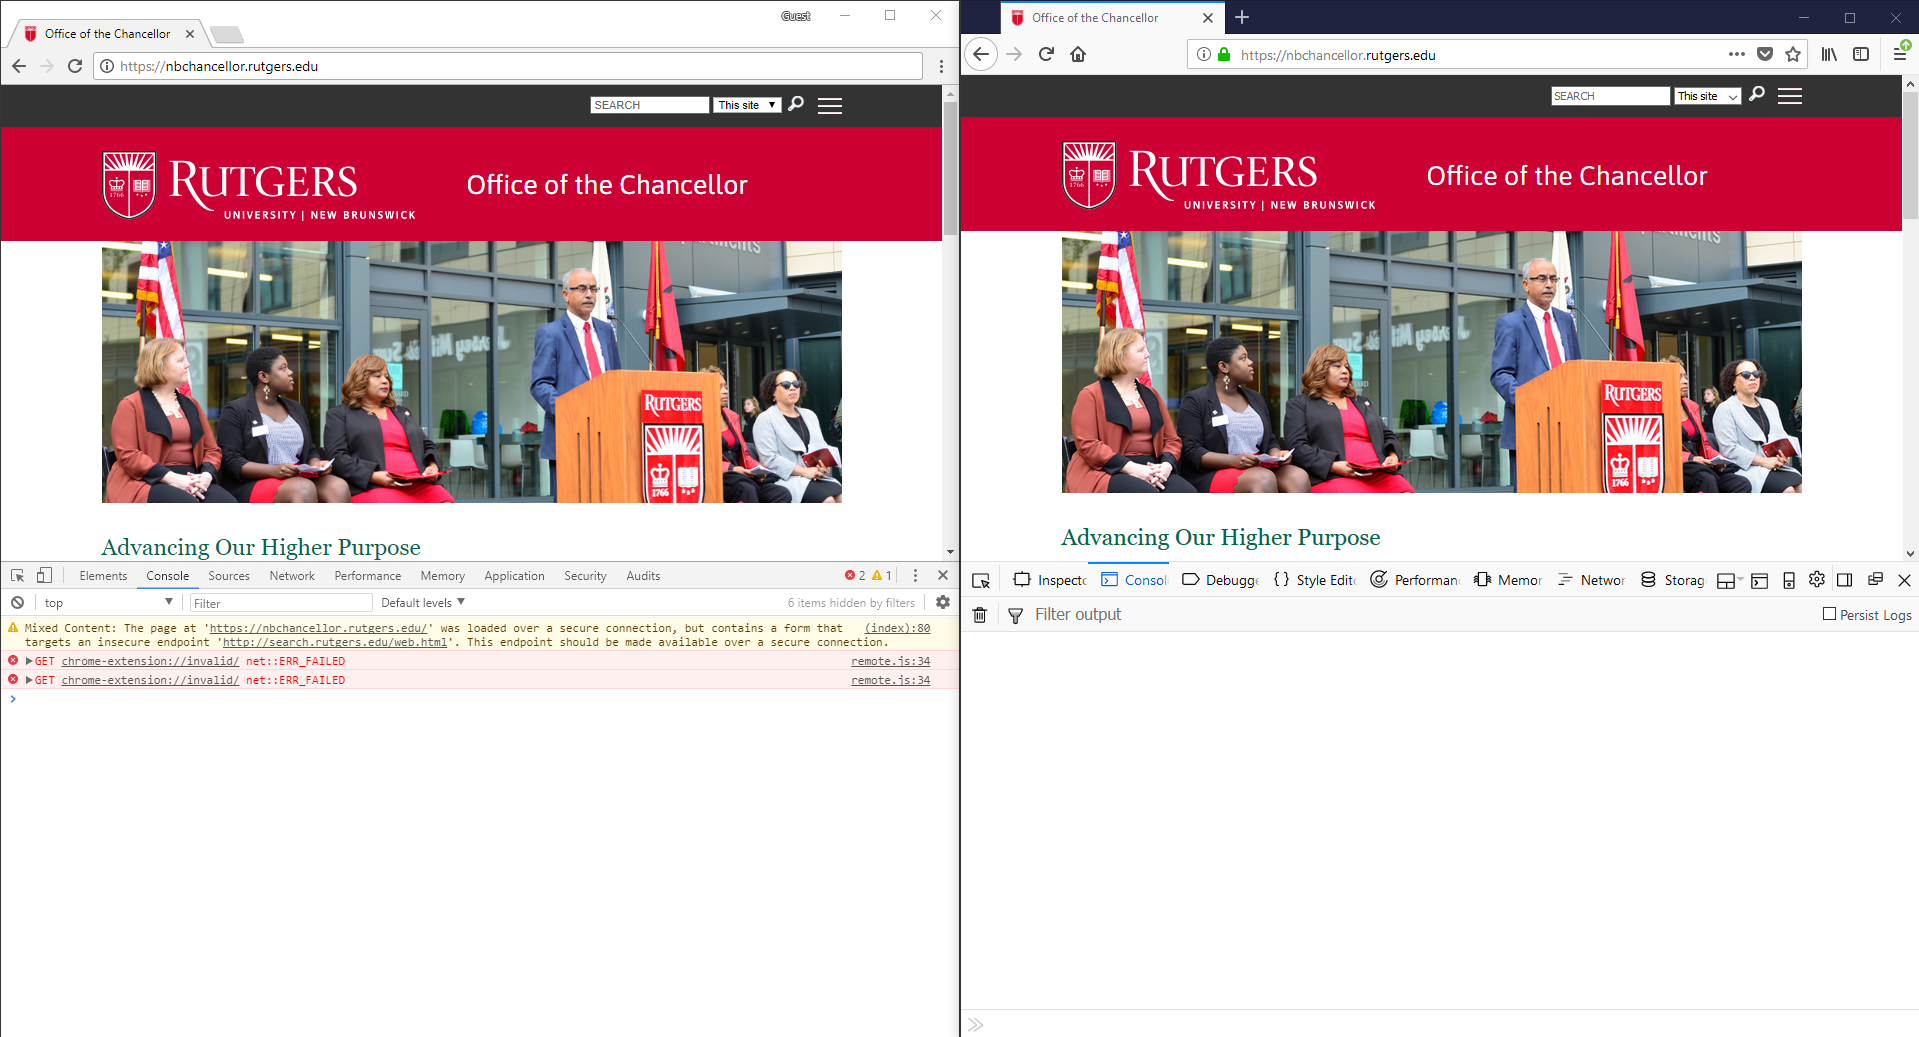The image size is (1919, 1037).
Task: Go back in the Firefox window
Action: (x=981, y=54)
